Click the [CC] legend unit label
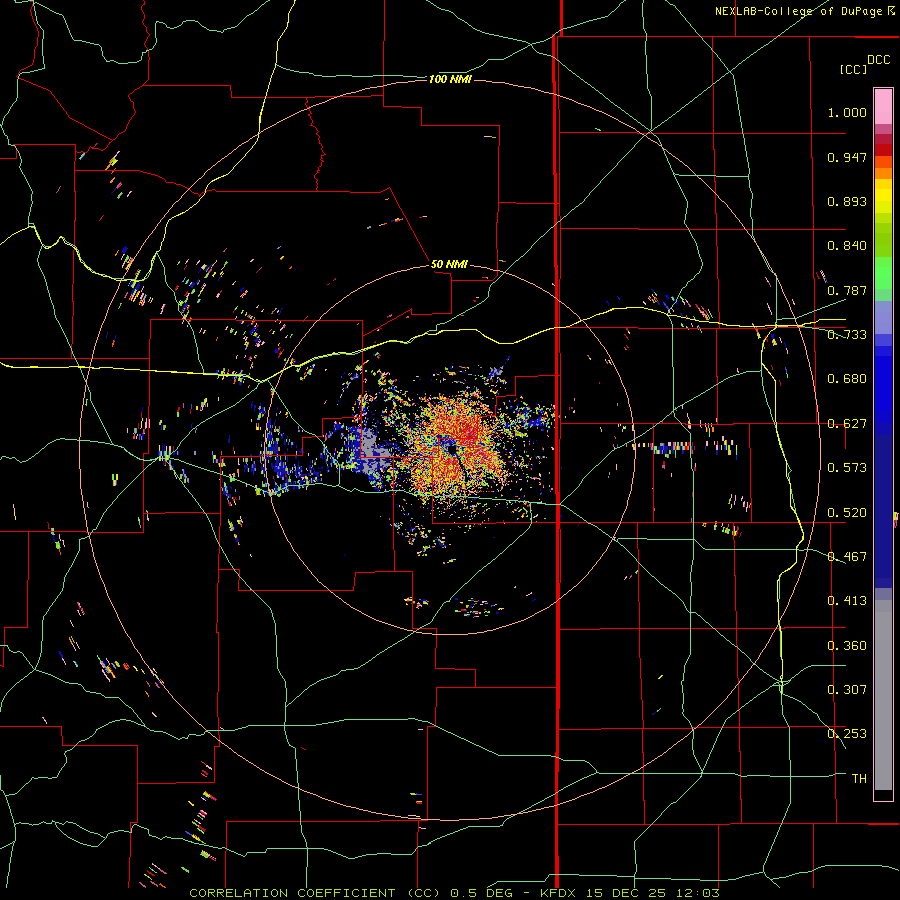The image size is (900, 900). (853, 69)
